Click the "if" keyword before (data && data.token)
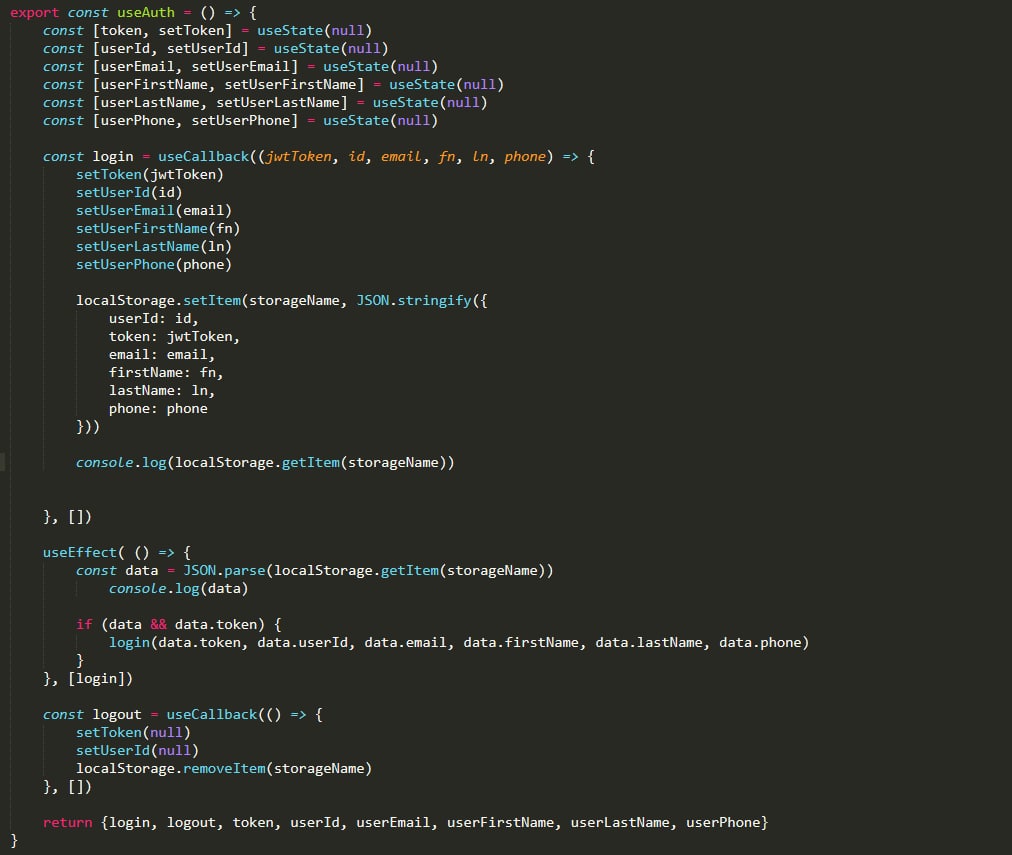This screenshot has height=855, width=1012. (x=84, y=625)
